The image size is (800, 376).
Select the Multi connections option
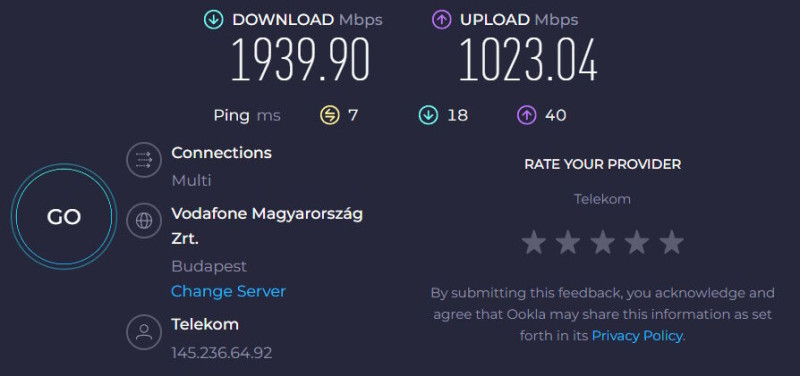[191, 181]
